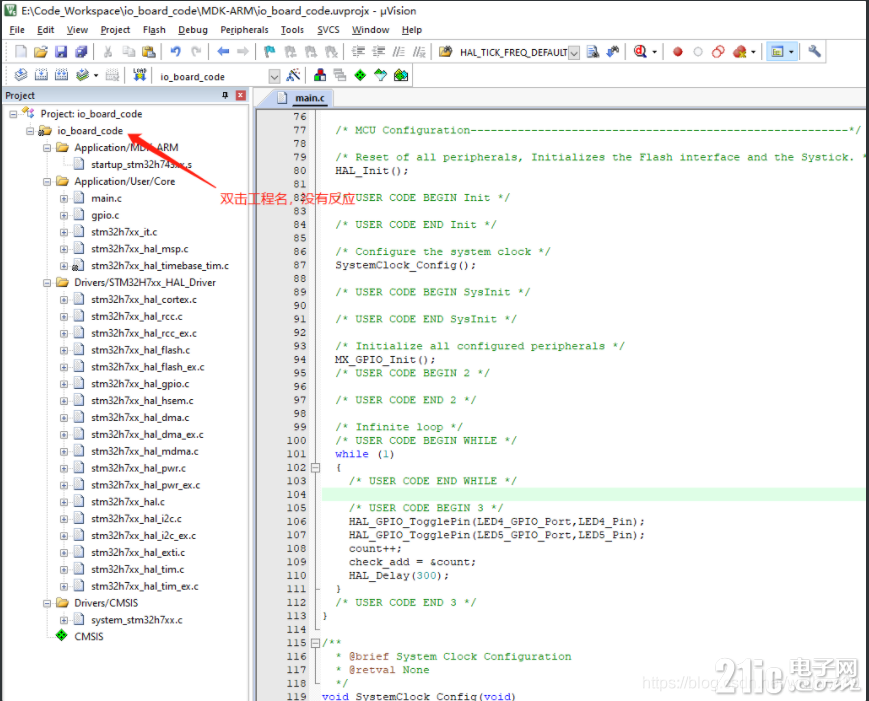Image resolution: width=869 pixels, height=701 pixels.
Task: Click SystemClock_Config() call on line 87
Action: (405, 265)
